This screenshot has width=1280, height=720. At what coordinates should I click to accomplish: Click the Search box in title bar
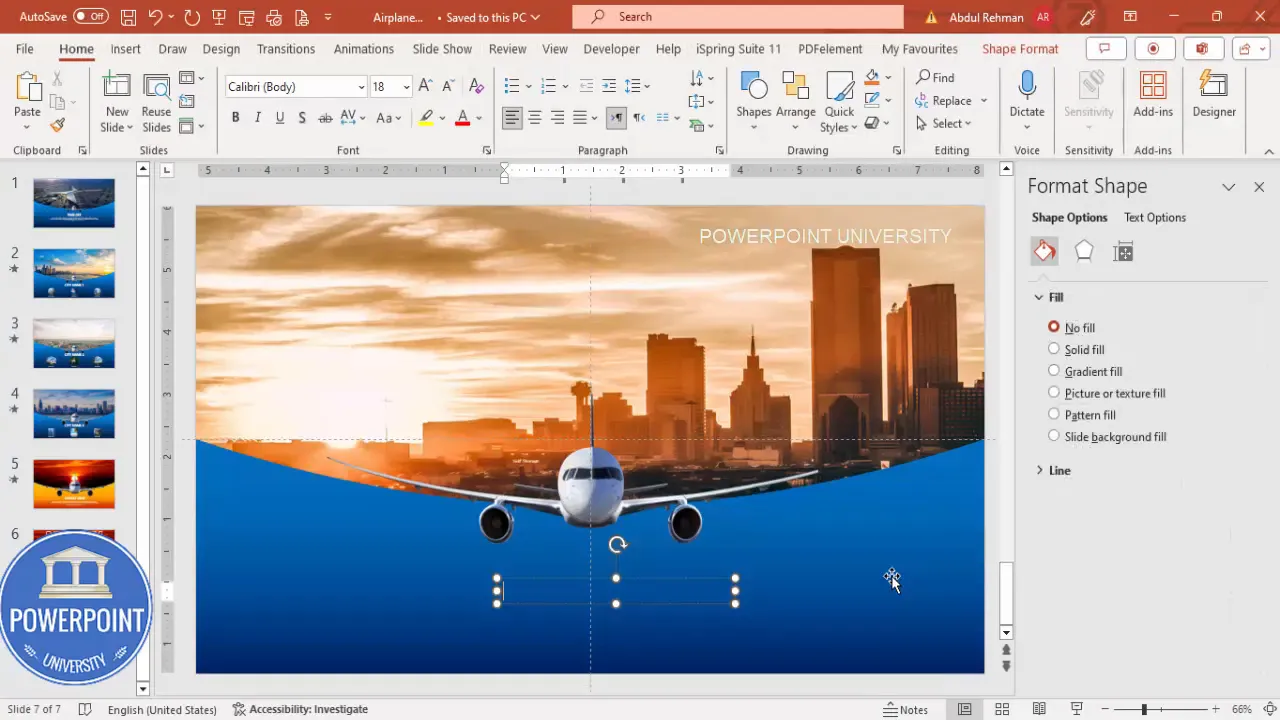coord(737,17)
